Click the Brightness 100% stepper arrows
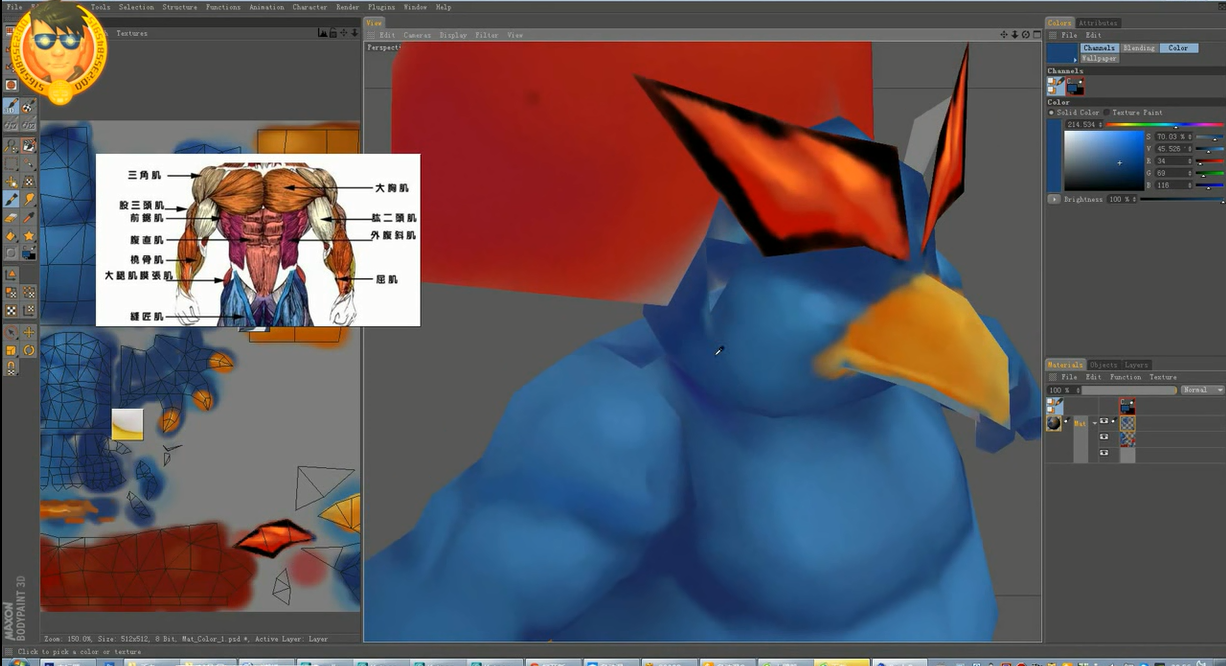 (1134, 200)
